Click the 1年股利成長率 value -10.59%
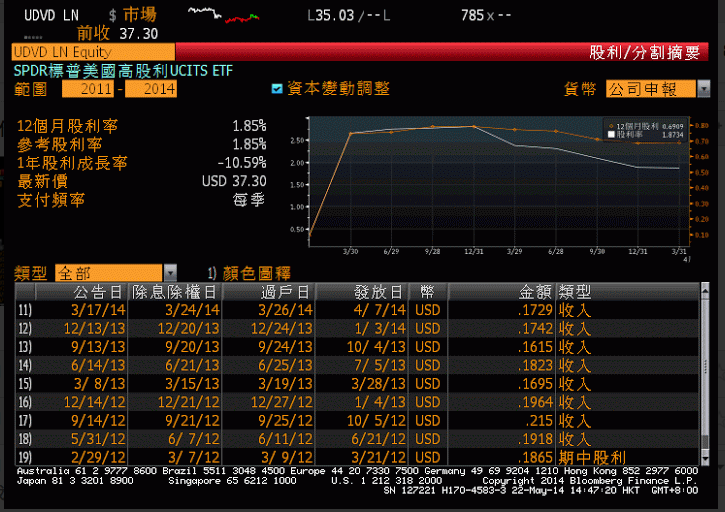Image resolution: width=725 pixels, height=512 pixels. (x=242, y=163)
